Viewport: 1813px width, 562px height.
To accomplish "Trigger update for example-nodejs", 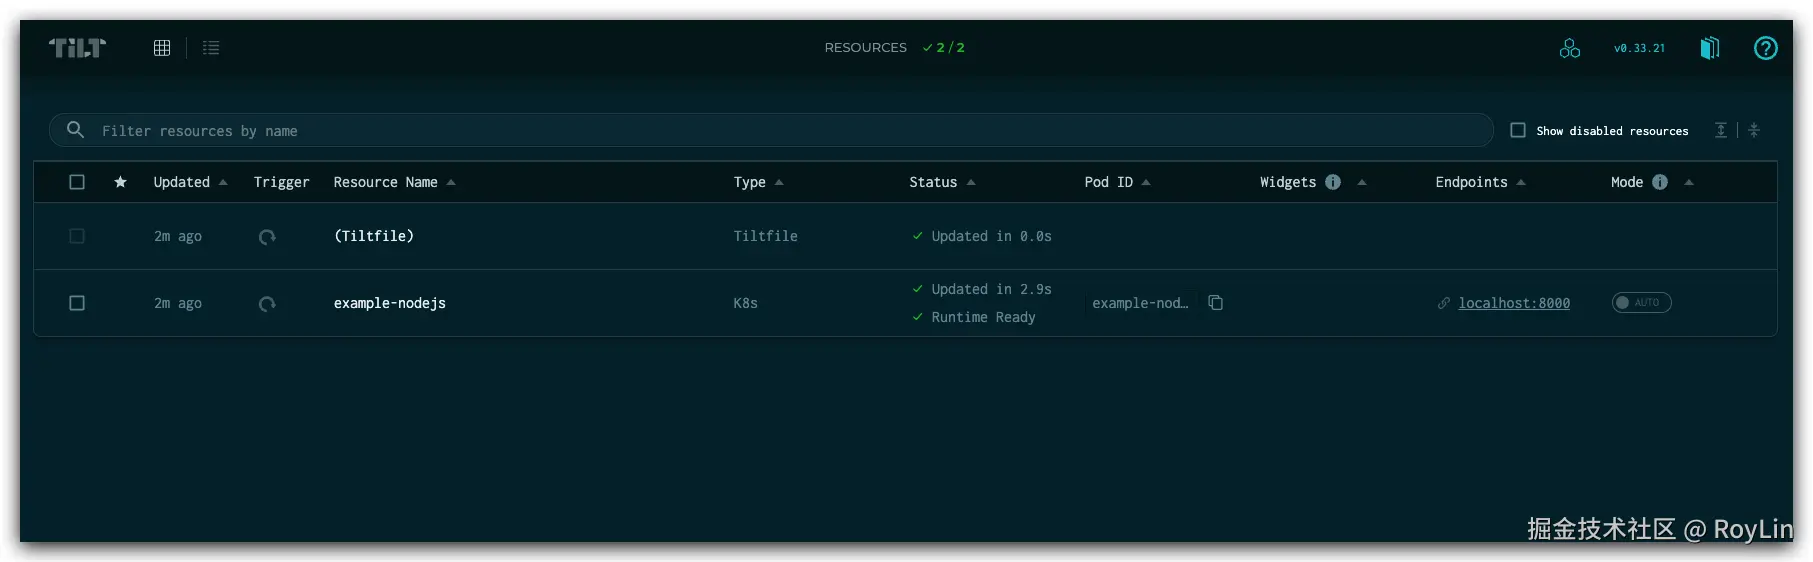I will [x=267, y=304].
